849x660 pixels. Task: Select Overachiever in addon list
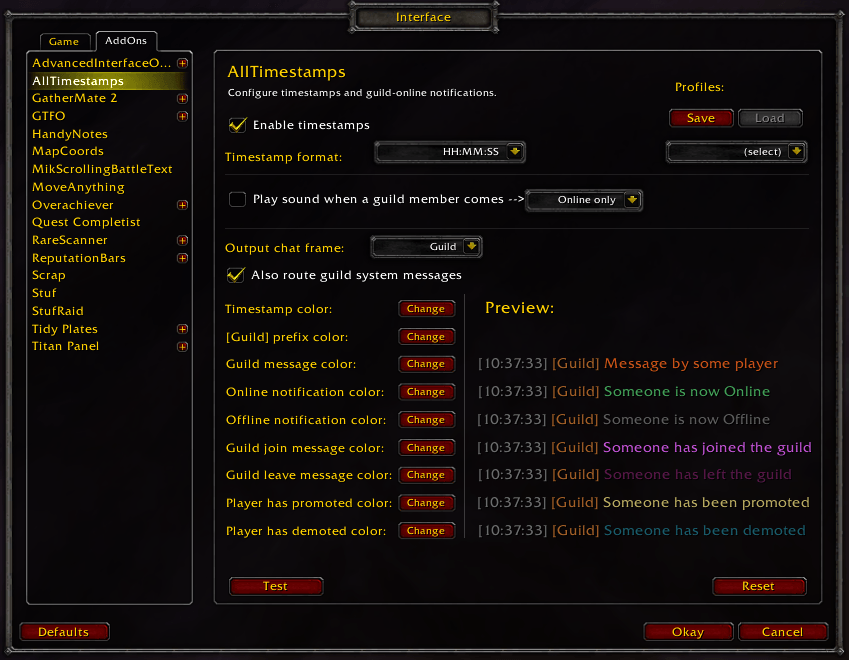[73, 205]
